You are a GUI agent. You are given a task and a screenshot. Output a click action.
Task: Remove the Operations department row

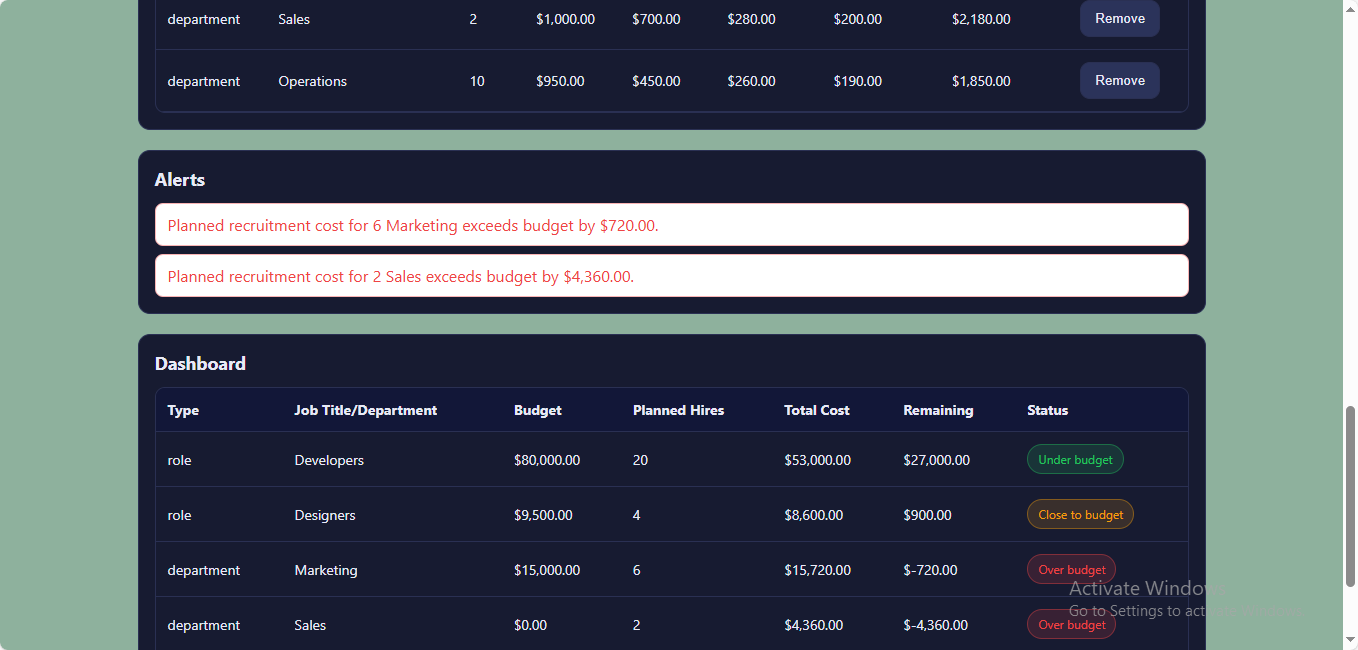pyautogui.click(x=1119, y=81)
